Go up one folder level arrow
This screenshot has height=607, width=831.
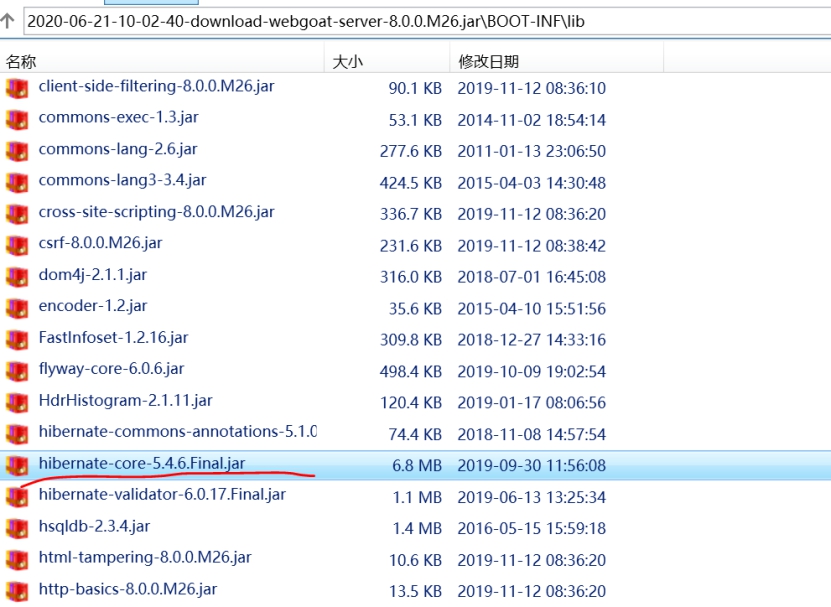7,21
